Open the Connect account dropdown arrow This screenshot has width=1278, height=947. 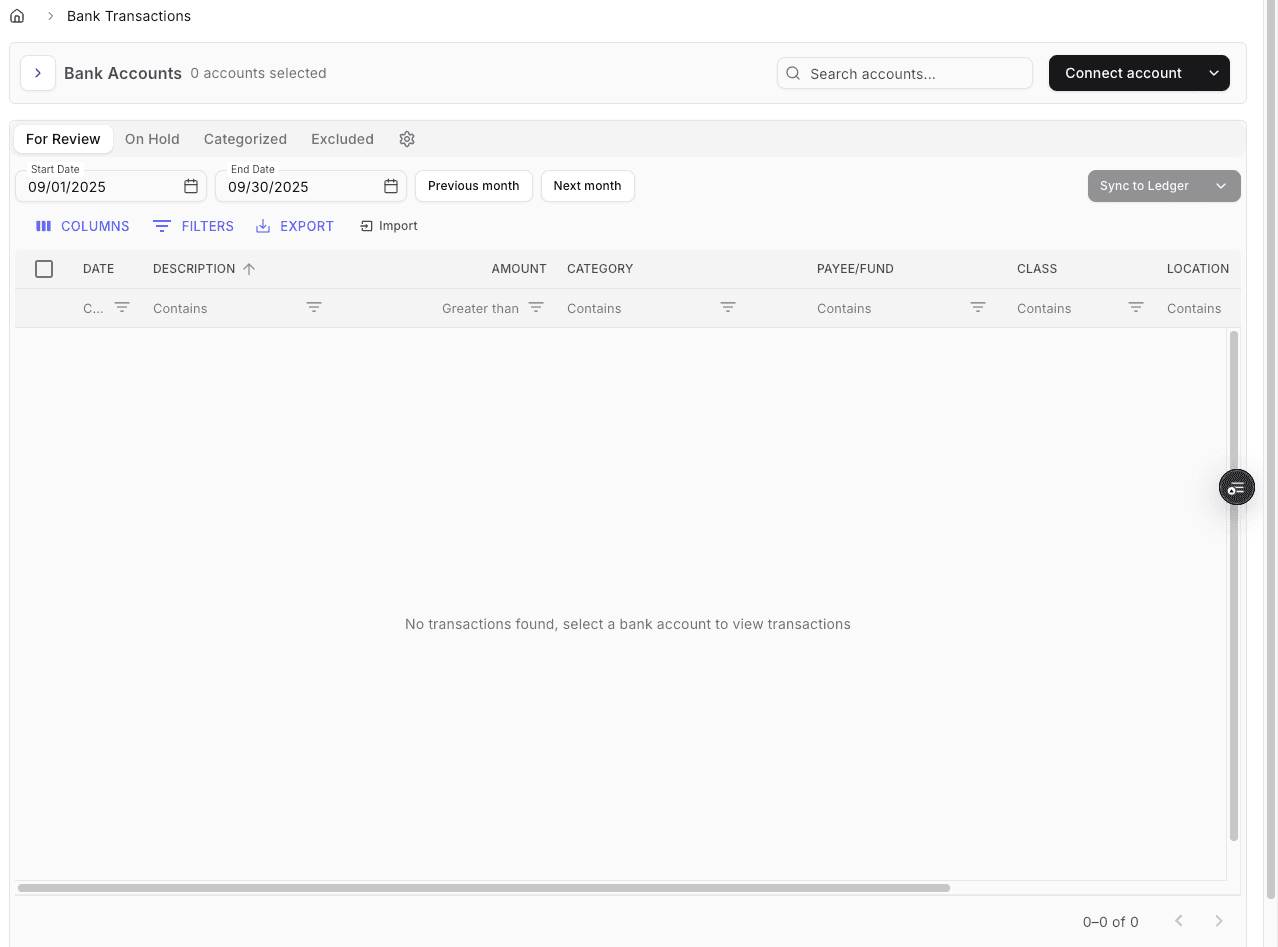point(1214,73)
